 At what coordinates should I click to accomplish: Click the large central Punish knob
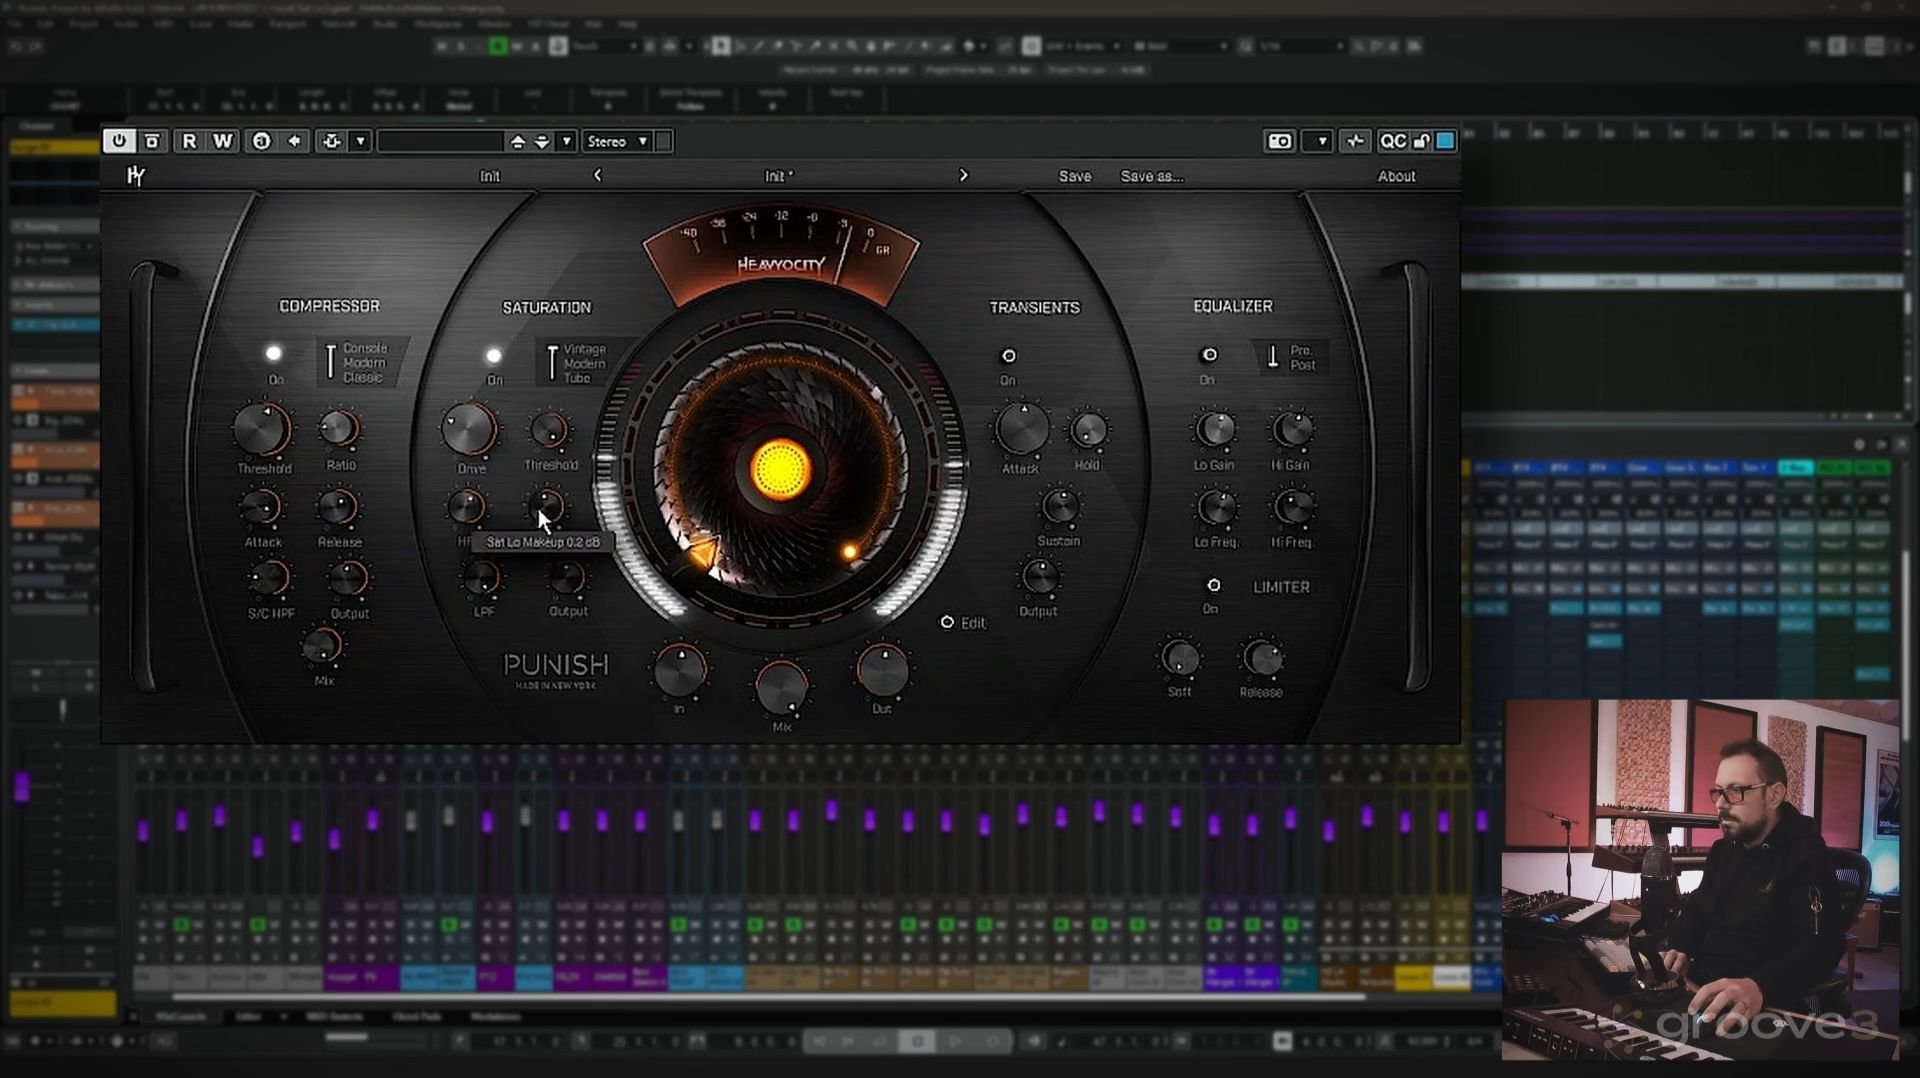tap(780, 469)
